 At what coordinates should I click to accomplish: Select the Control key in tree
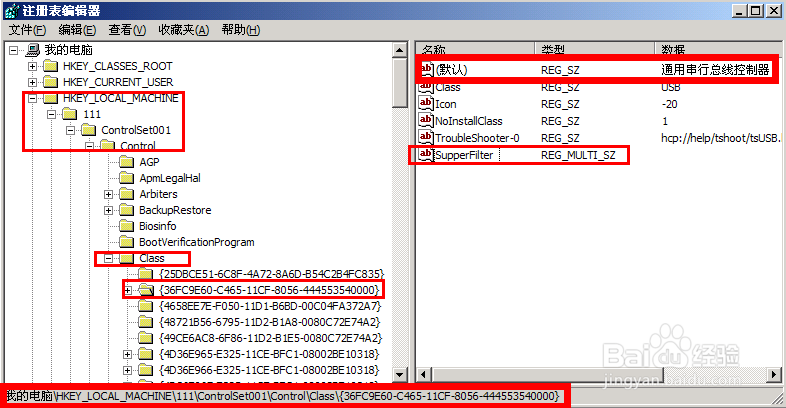[x=138, y=146]
